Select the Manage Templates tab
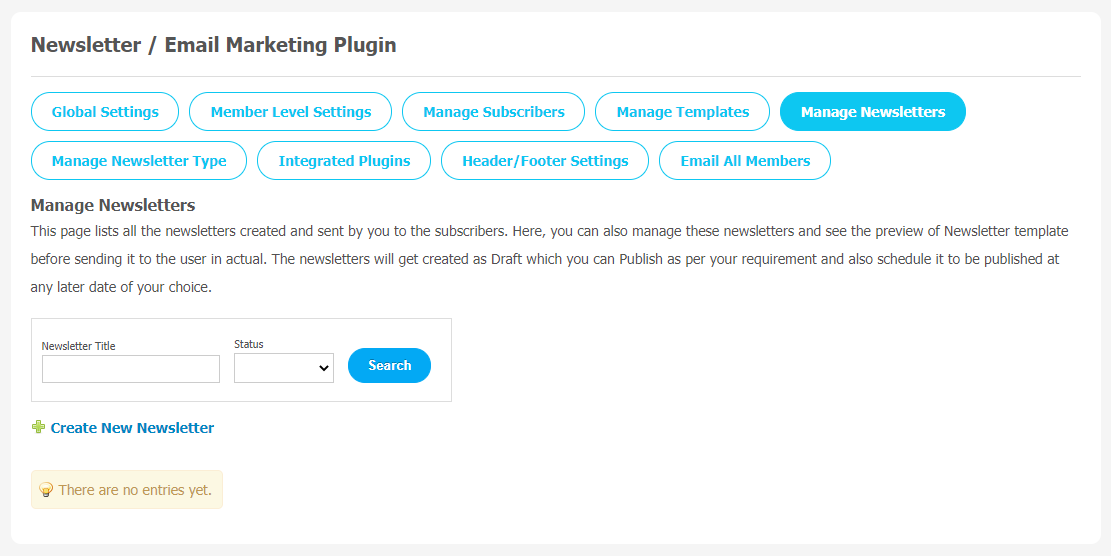The height and width of the screenshot is (556, 1111). pos(682,112)
